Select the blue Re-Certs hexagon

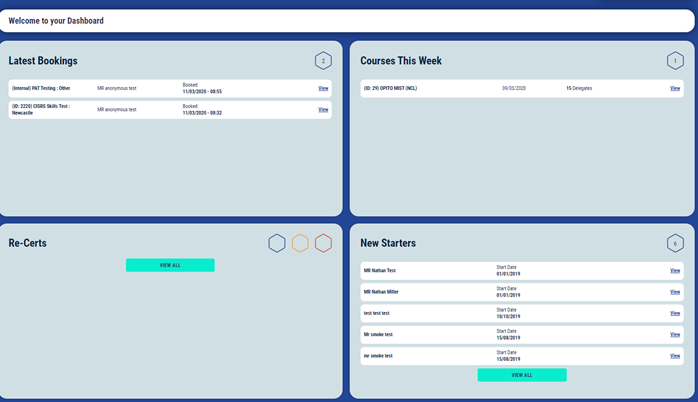(x=277, y=243)
